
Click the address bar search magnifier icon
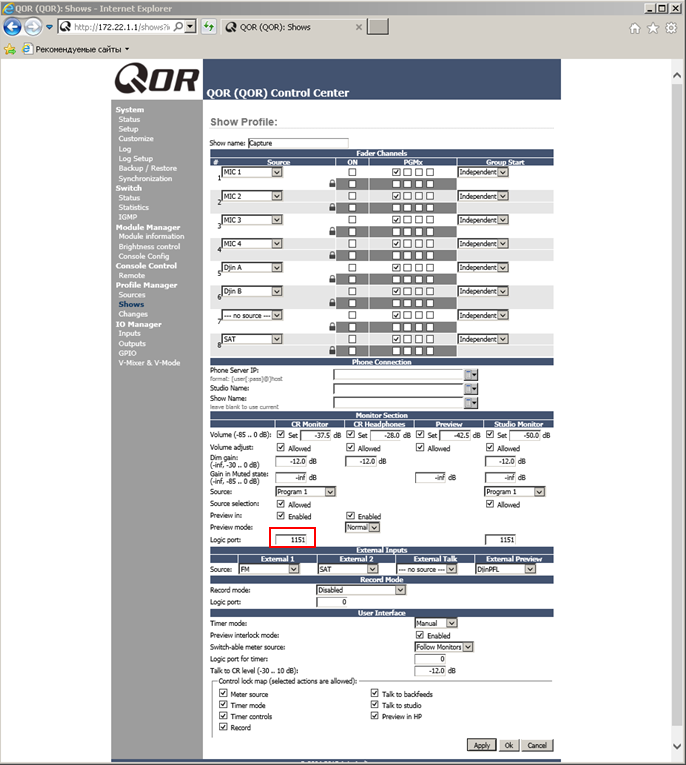179,27
